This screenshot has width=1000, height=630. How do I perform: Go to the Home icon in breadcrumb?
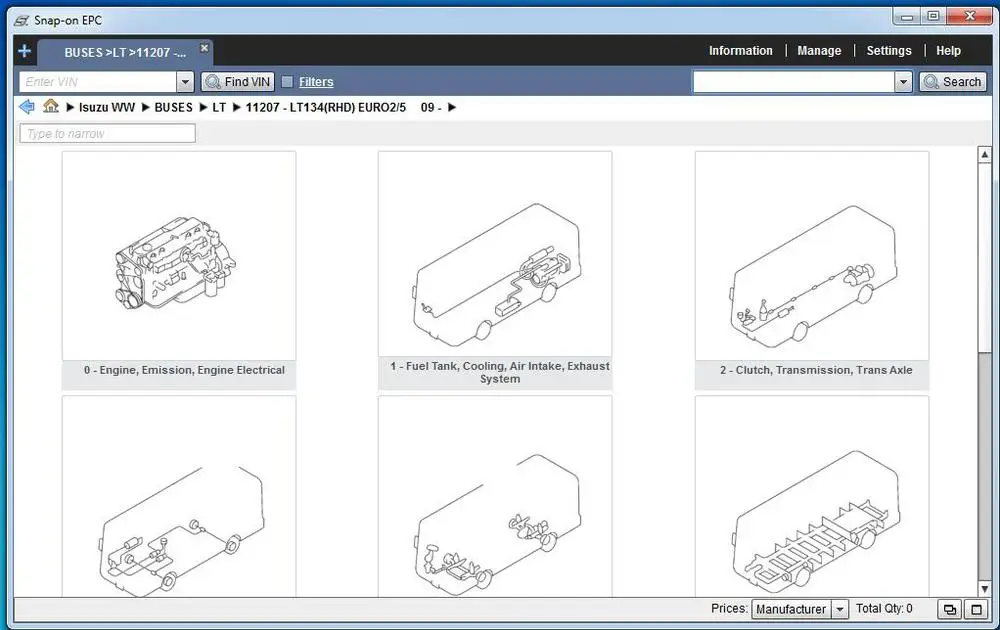51,106
